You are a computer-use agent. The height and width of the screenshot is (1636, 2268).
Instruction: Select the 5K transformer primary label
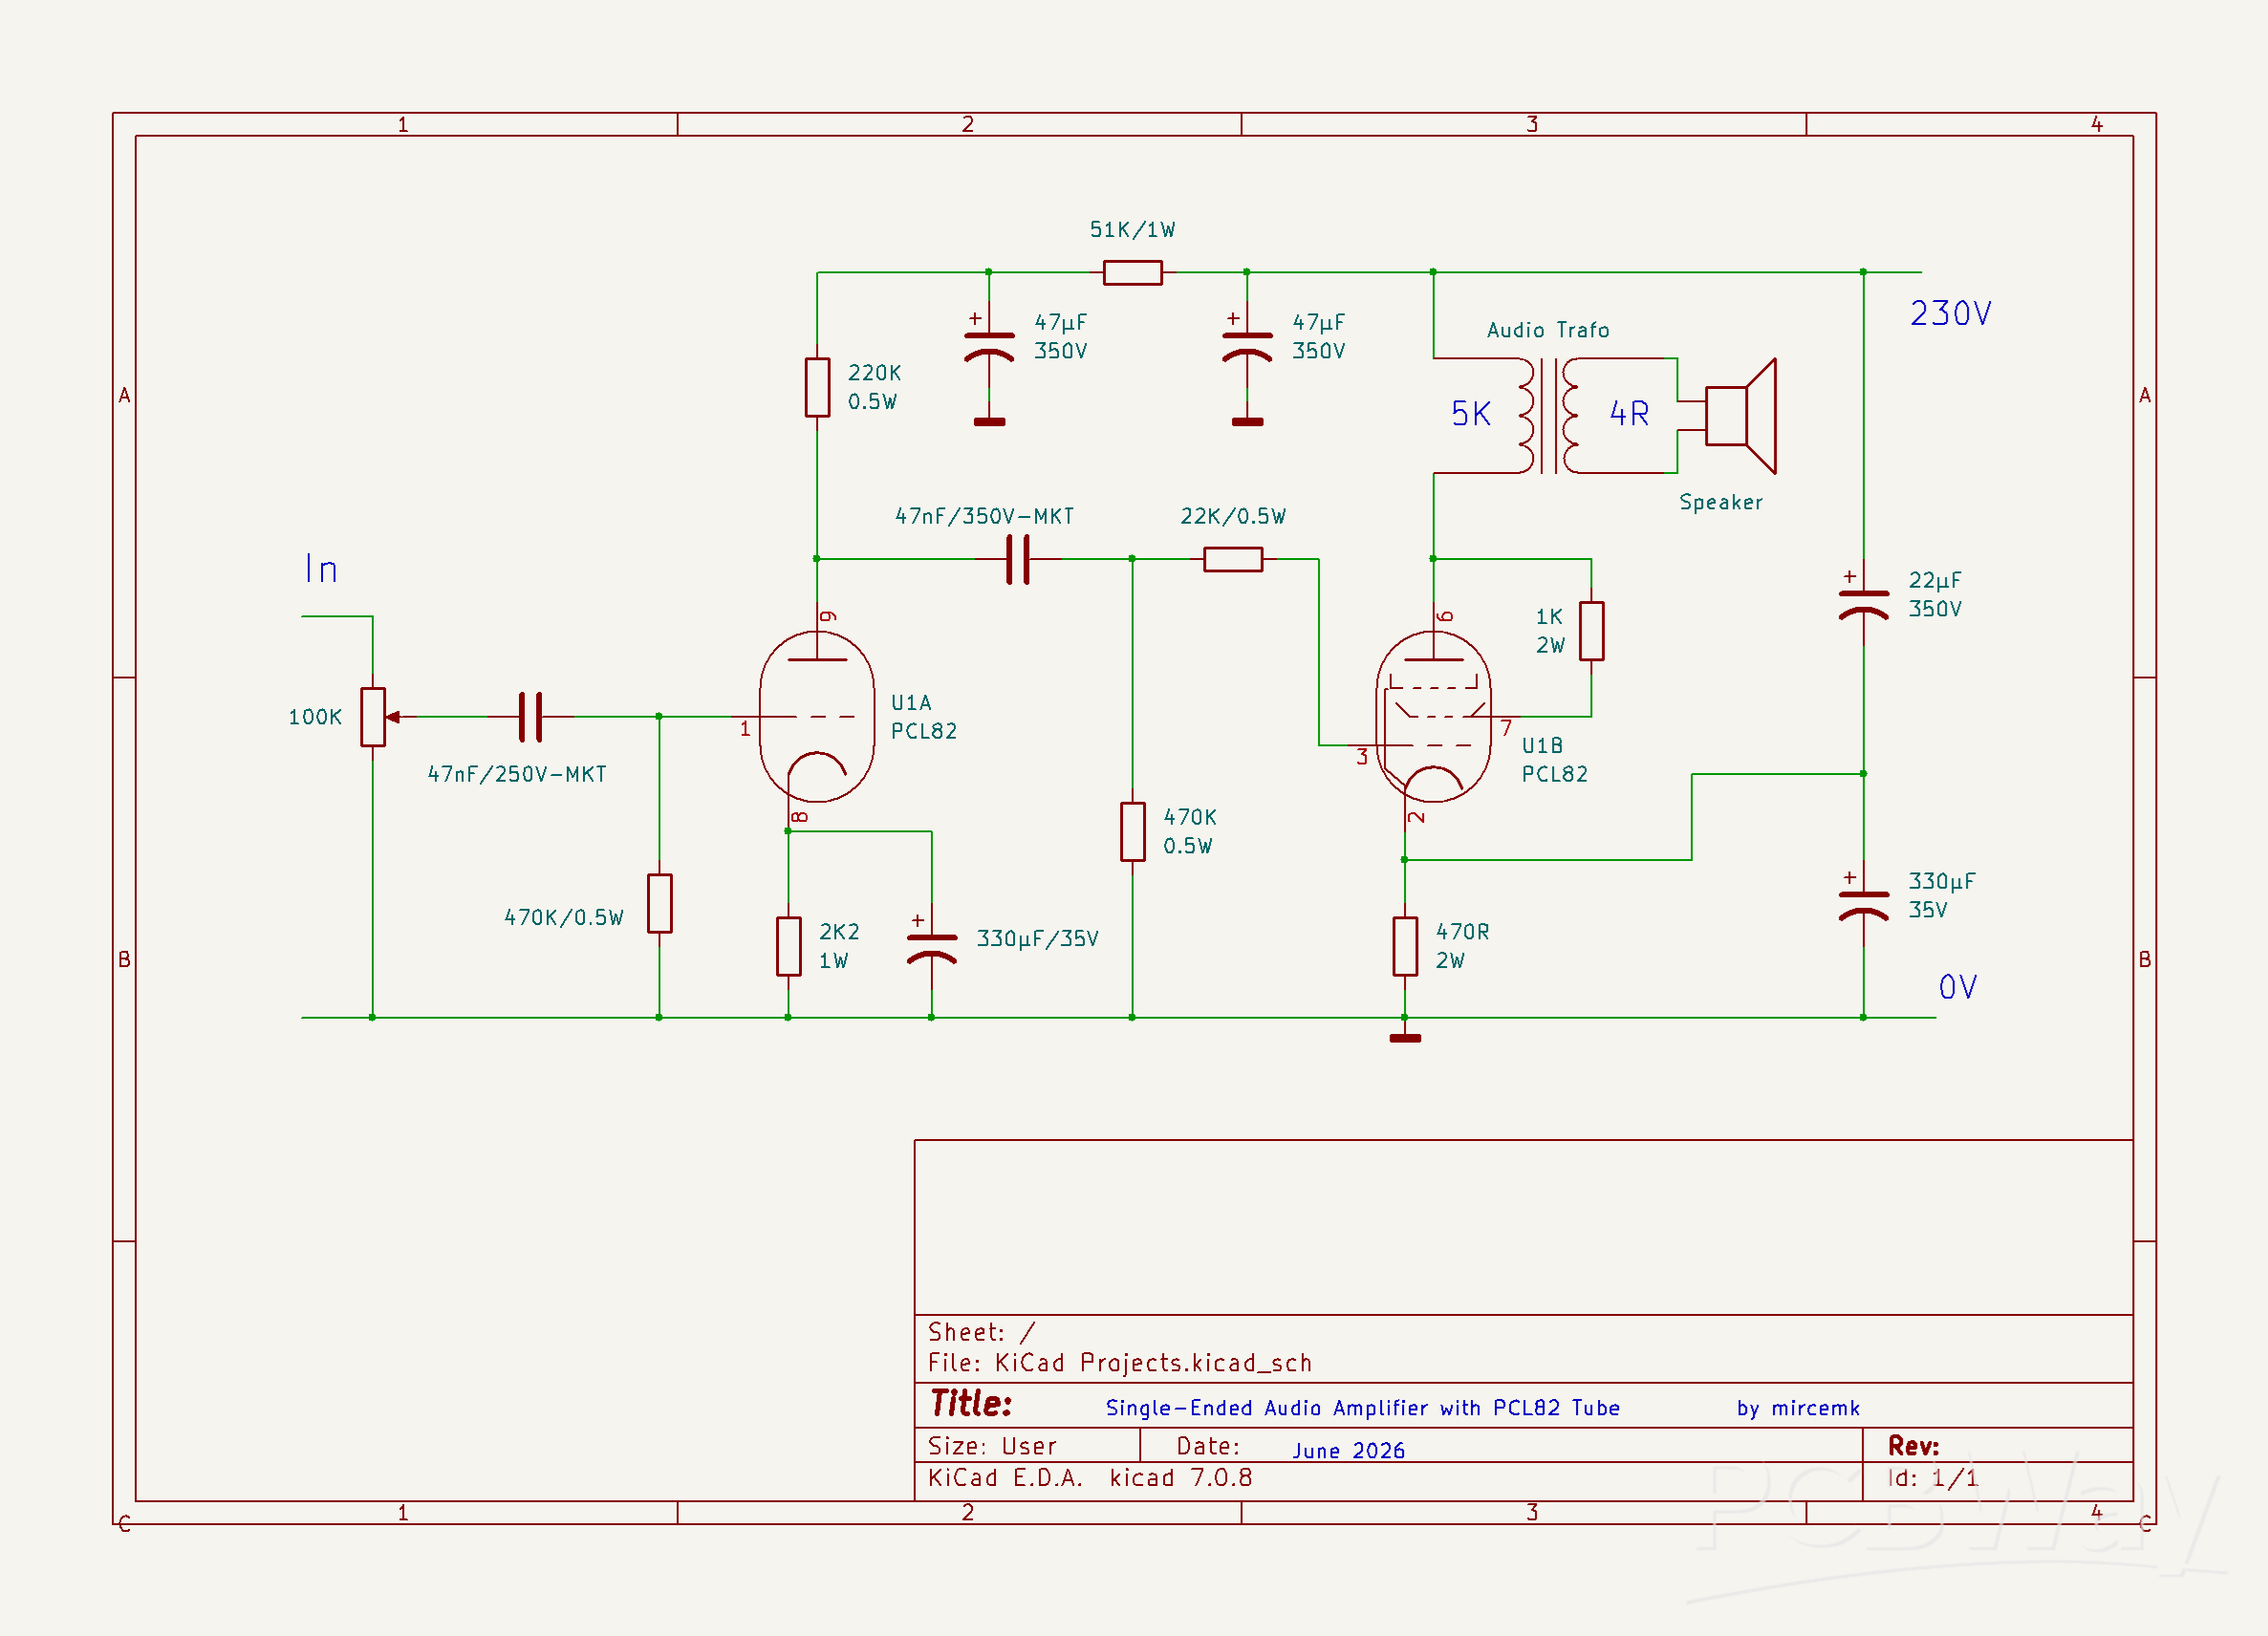click(x=1470, y=414)
